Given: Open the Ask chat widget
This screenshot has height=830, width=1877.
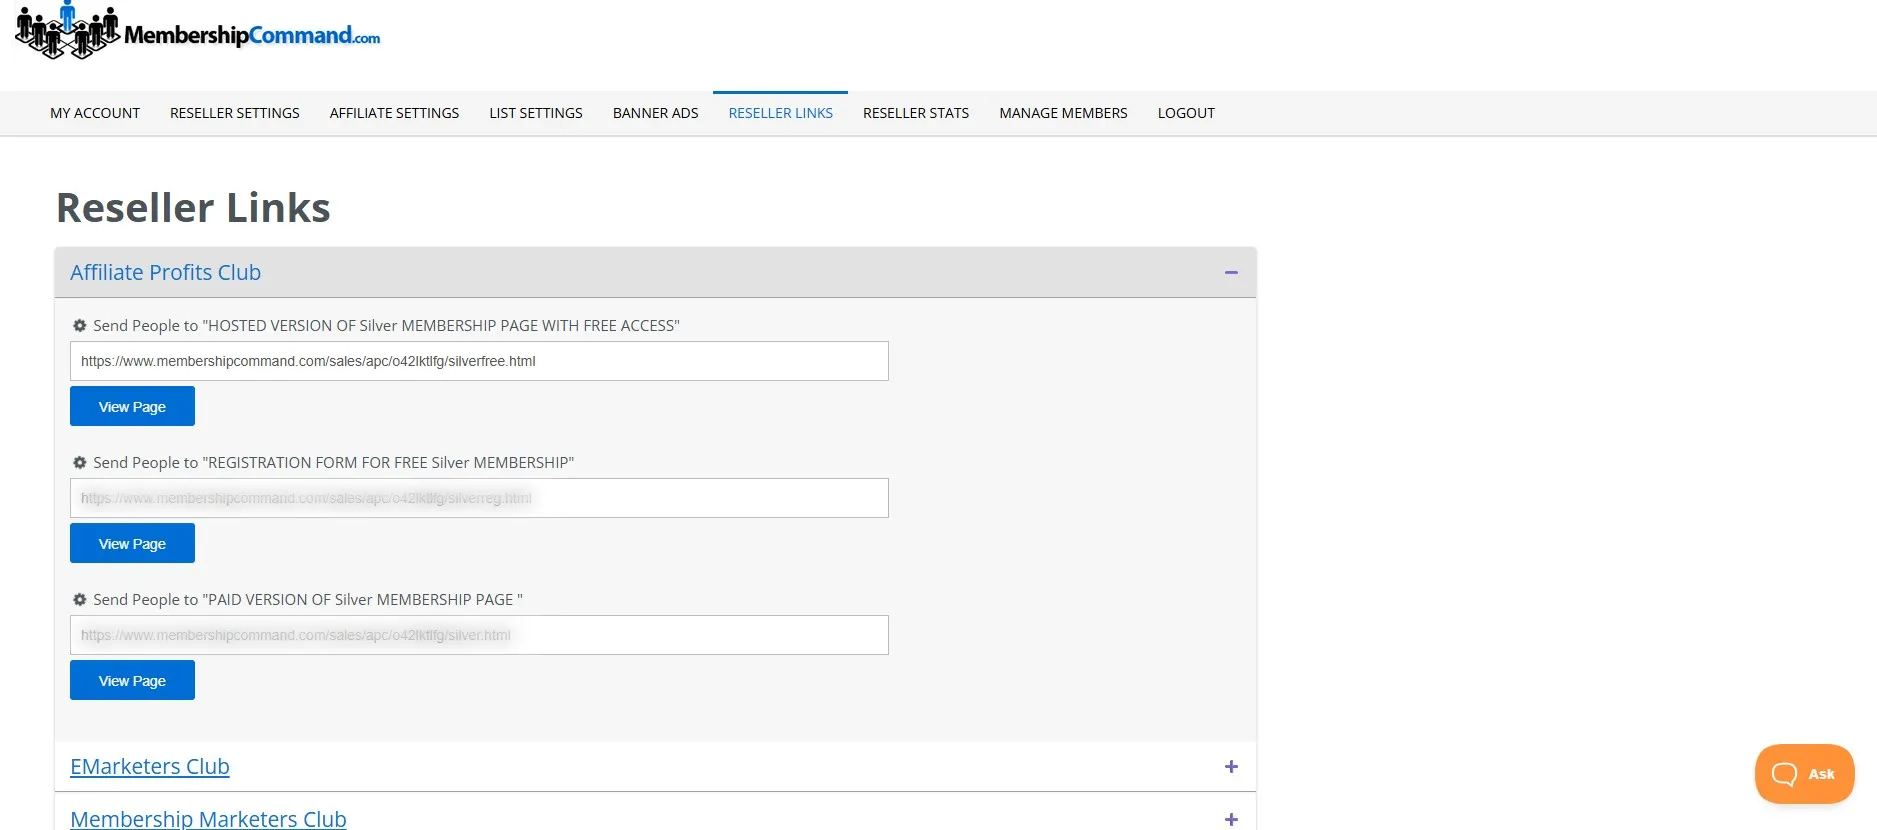Looking at the screenshot, I should pos(1804,774).
